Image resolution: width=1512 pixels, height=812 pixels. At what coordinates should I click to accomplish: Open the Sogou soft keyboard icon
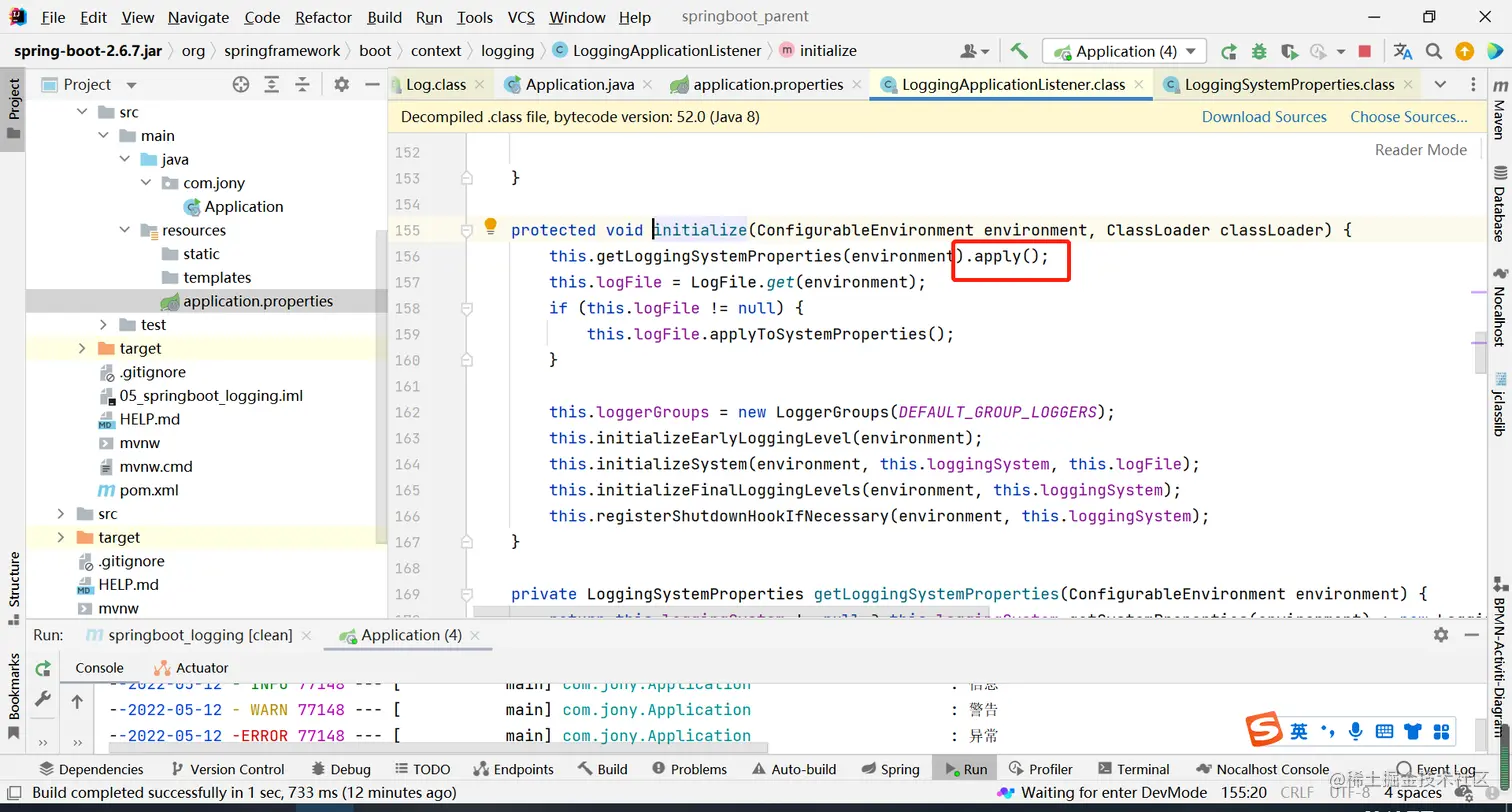1384,731
